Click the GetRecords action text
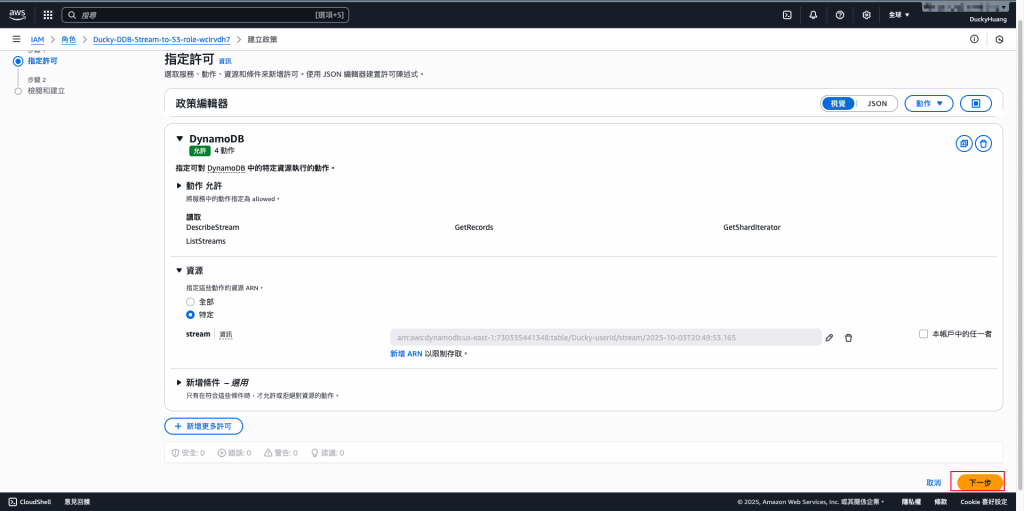 pyautogui.click(x=474, y=227)
